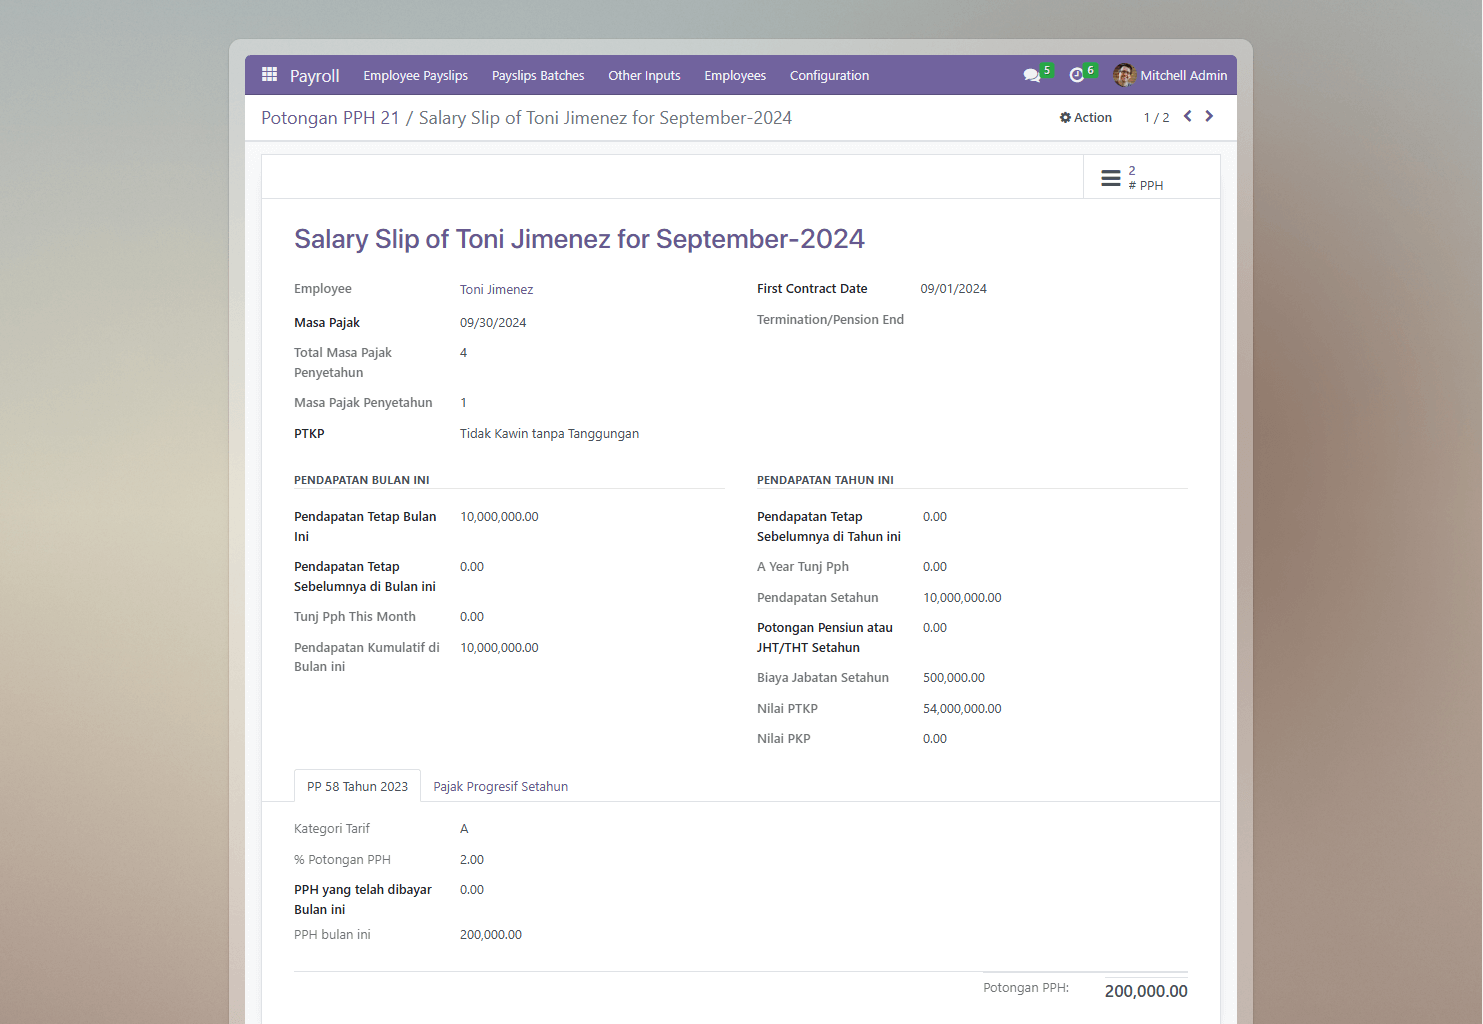Go to next record arrow
The image size is (1483, 1024).
pyautogui.click(x=1209, y=116)
